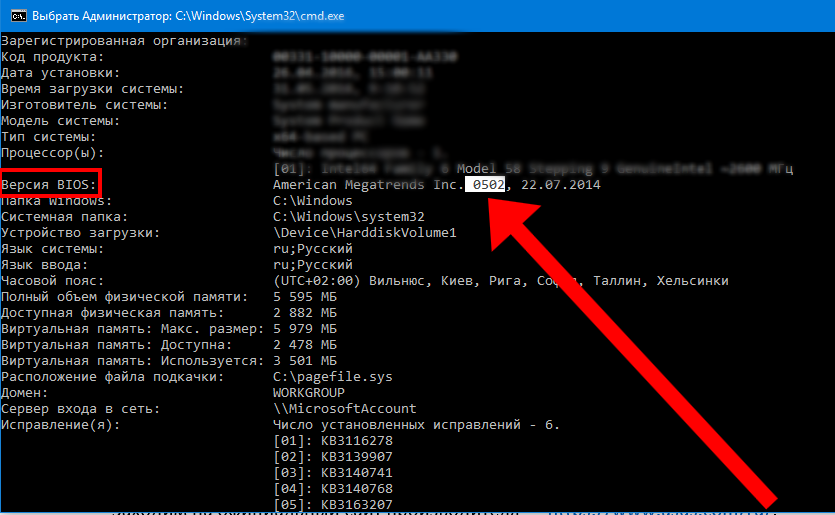Click the cmd.exe icon in title bar
The image size is (835, 515).
(14, 16)
